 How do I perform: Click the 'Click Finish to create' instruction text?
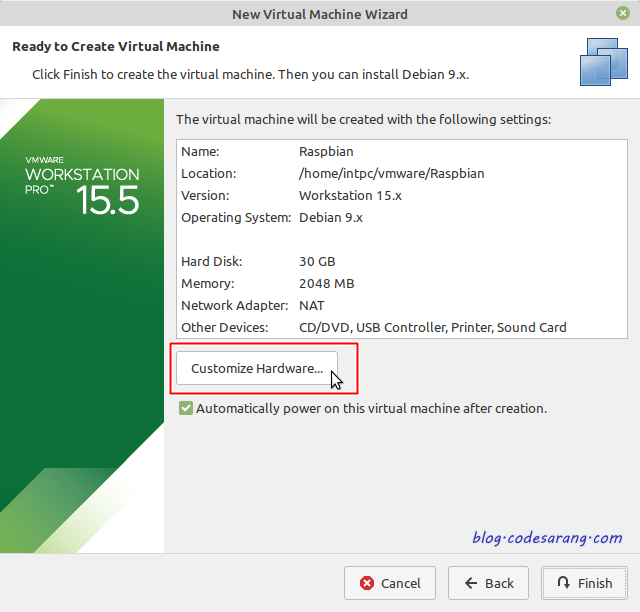[x=251, y=75]
